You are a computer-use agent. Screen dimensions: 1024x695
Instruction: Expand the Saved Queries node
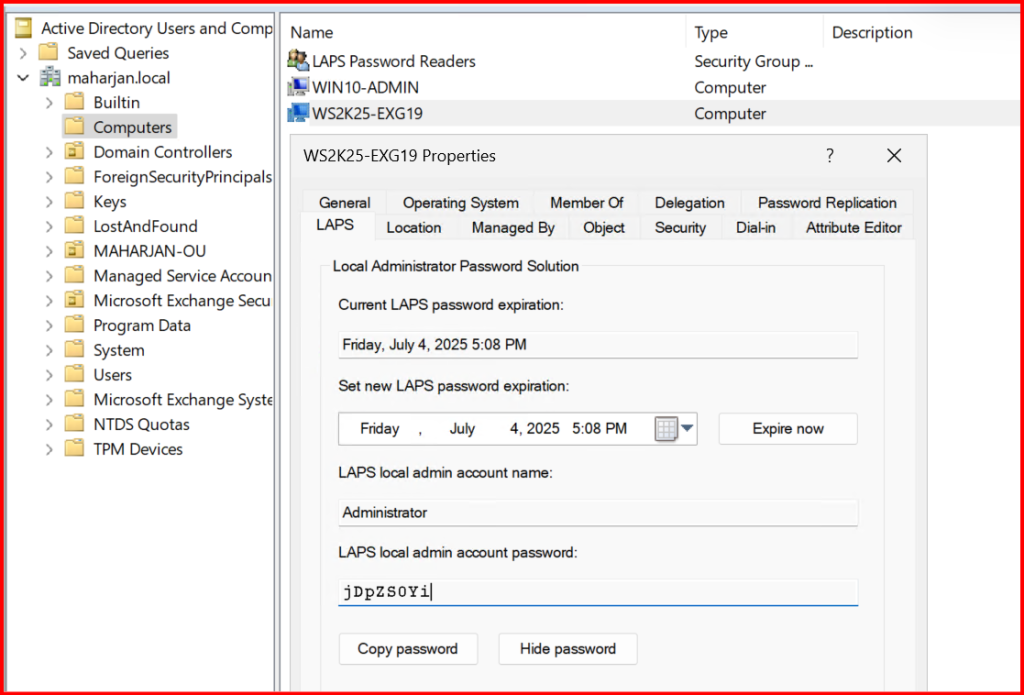click(23, 53)
